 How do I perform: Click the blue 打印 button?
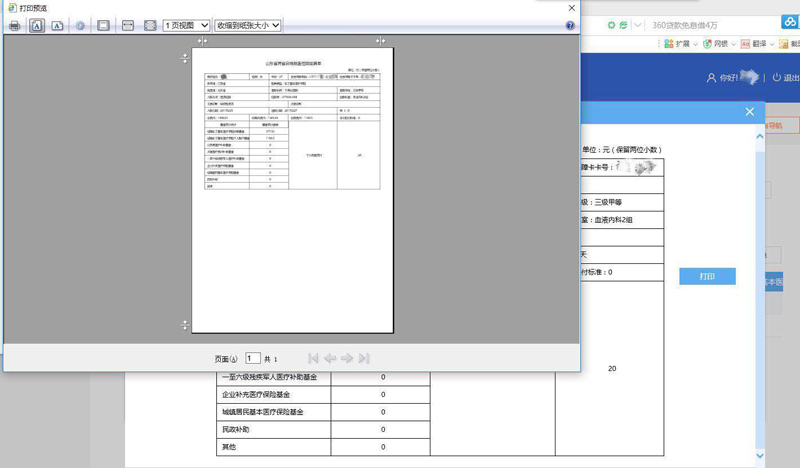707,276
